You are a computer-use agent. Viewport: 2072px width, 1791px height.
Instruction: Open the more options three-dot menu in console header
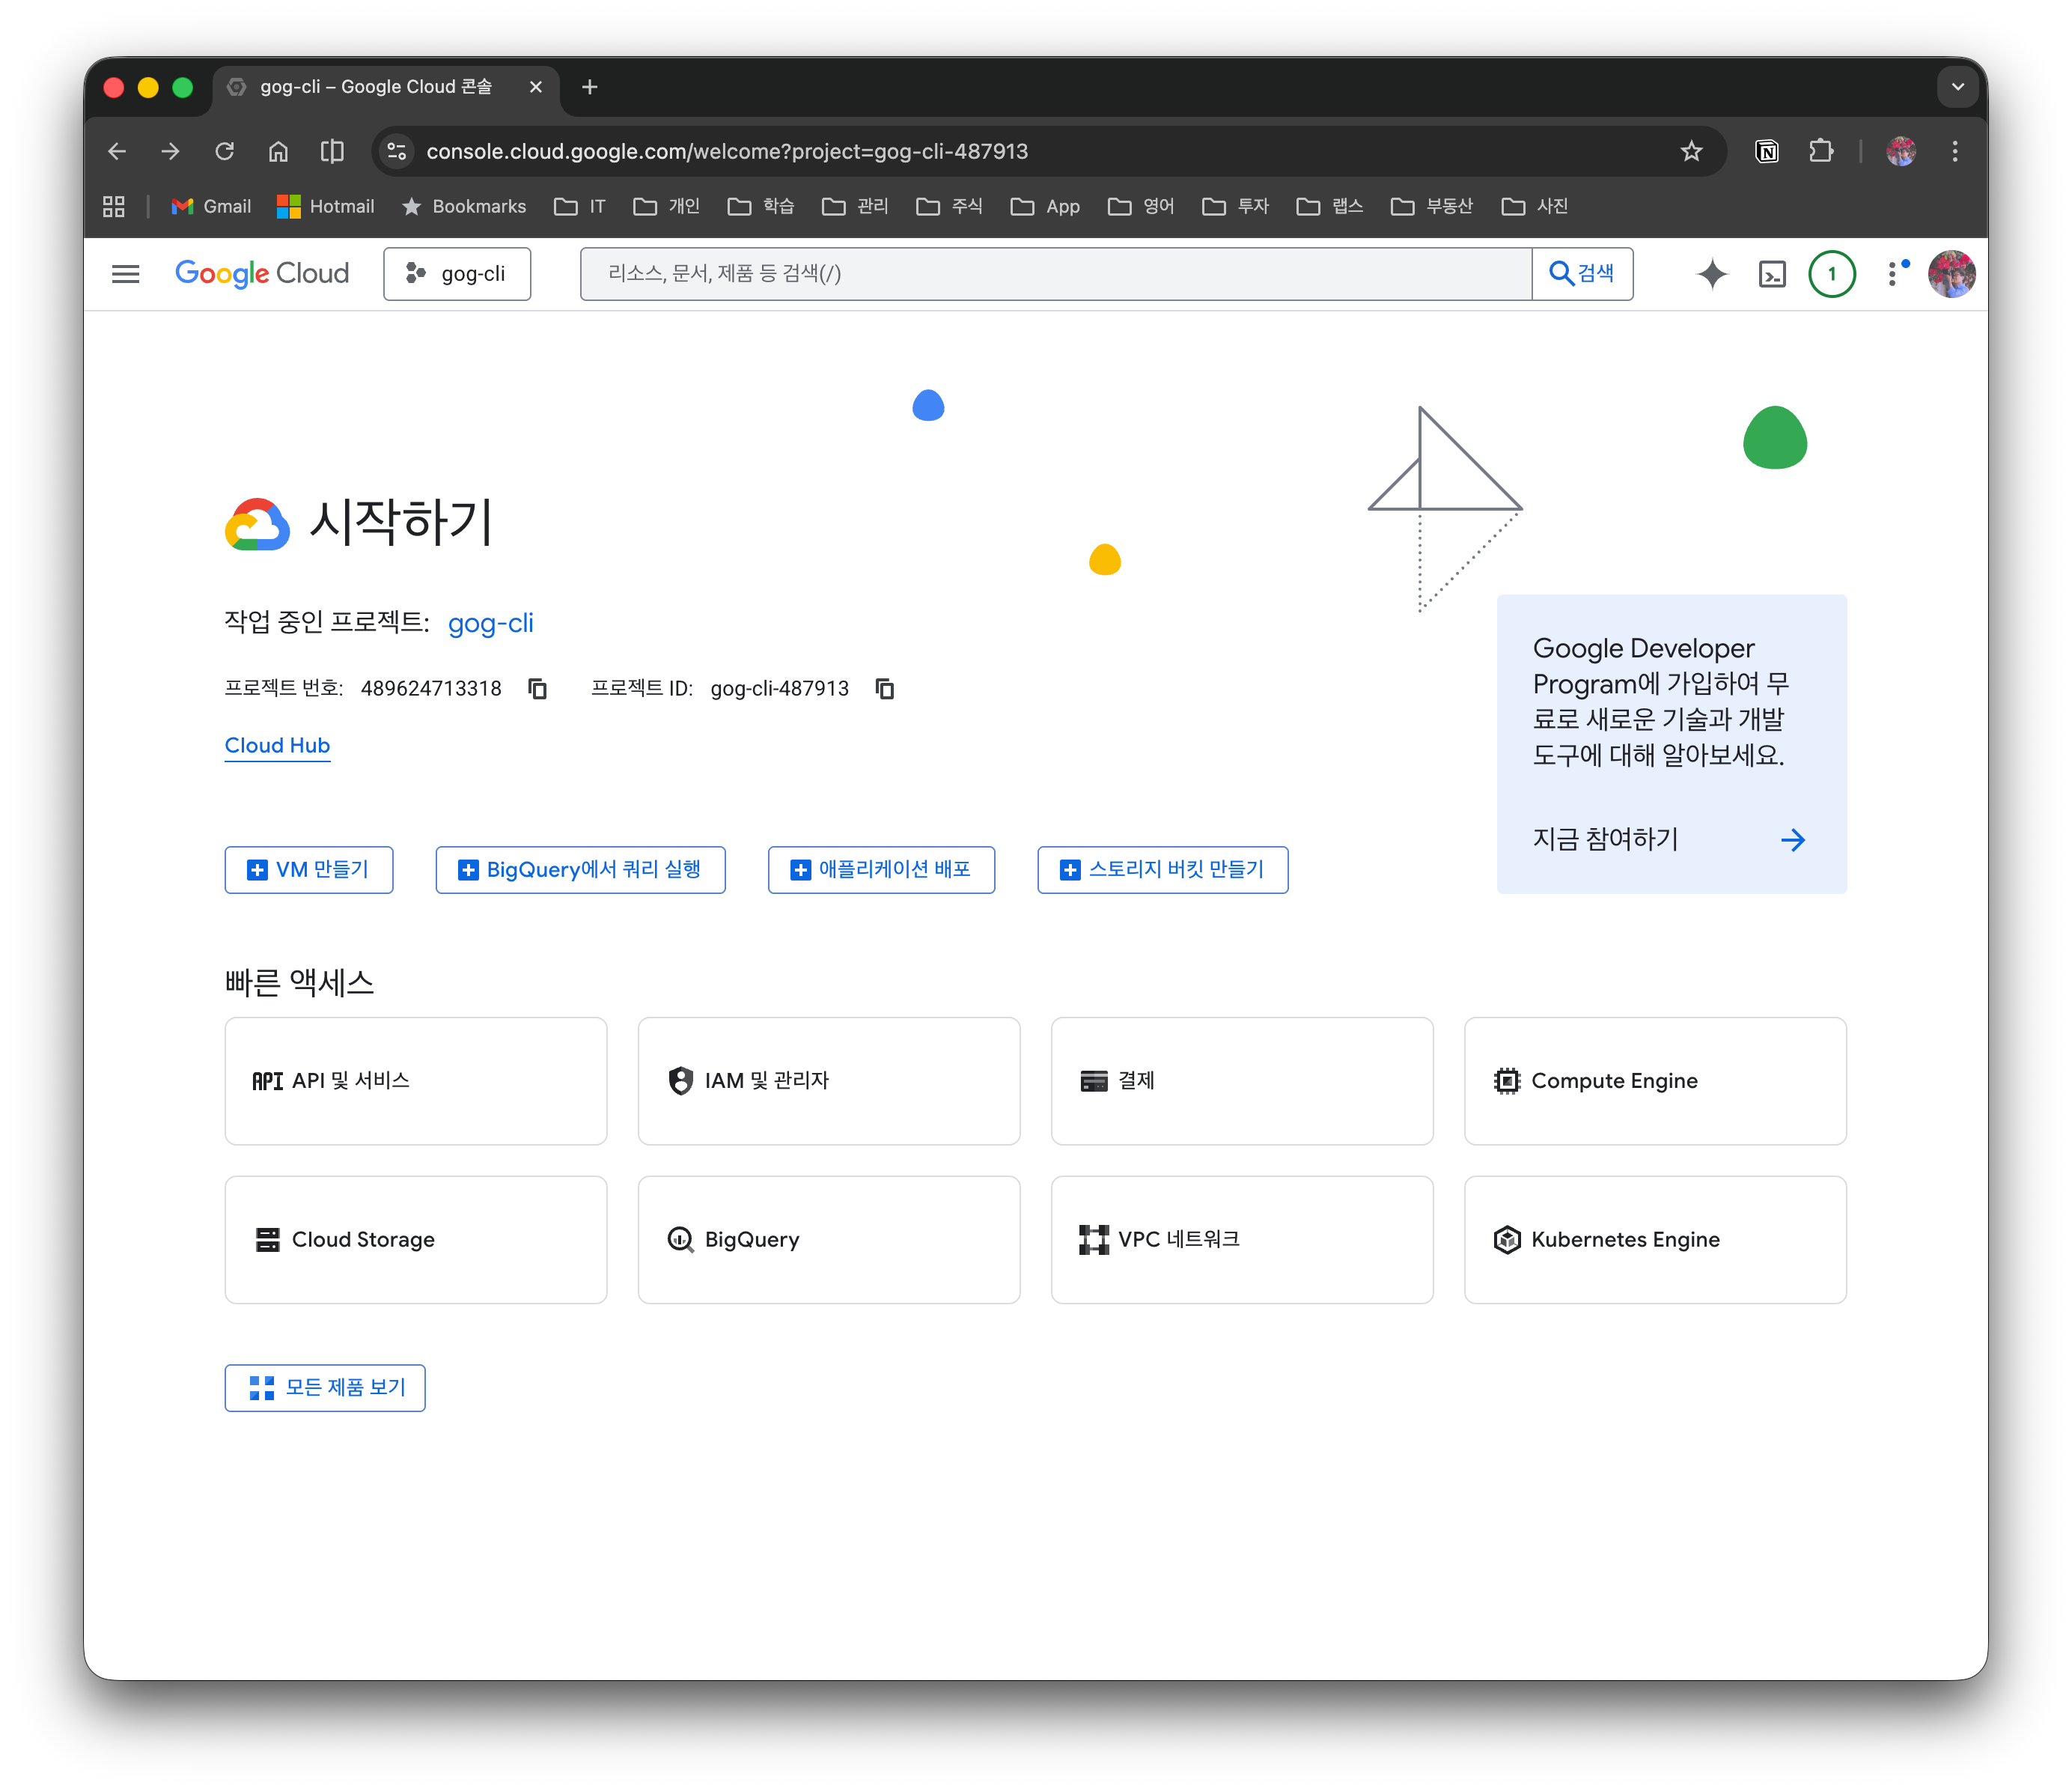[x=1891, y=273]
